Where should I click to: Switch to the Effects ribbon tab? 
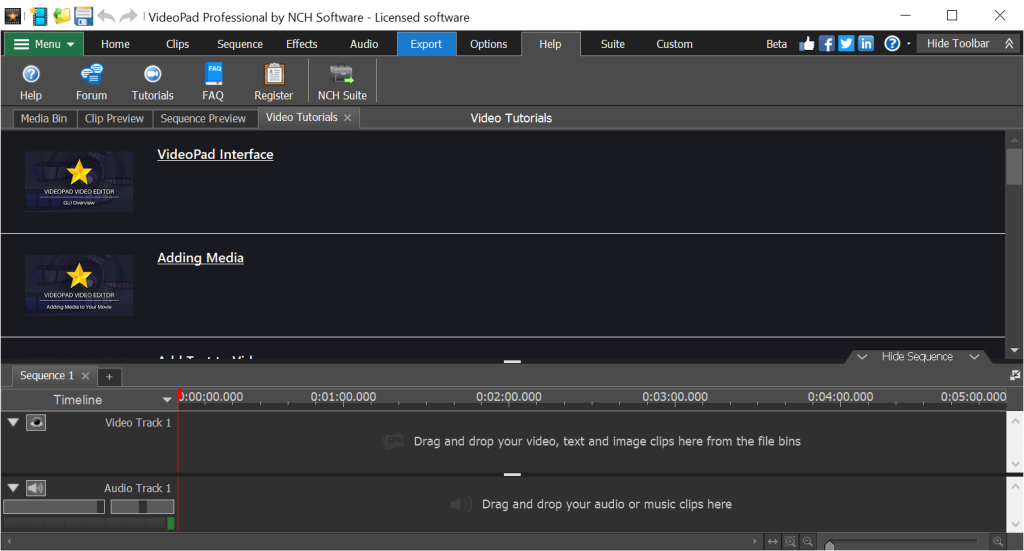[302, 44]
